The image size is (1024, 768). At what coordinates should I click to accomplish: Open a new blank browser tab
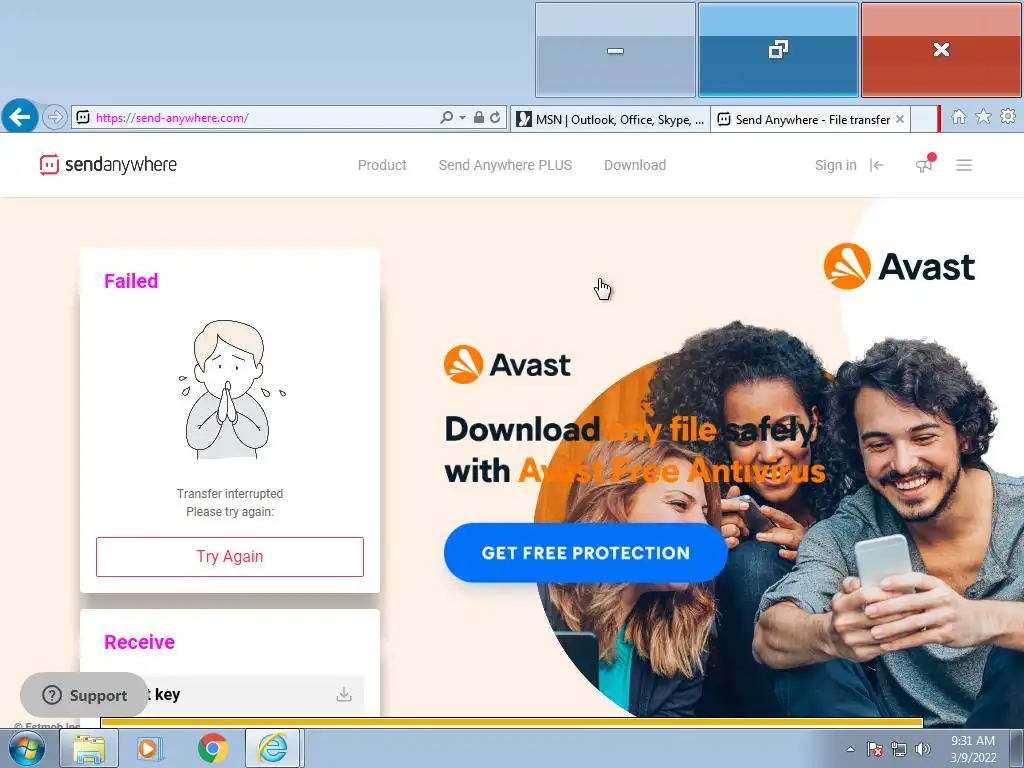(x=923, y=120)
